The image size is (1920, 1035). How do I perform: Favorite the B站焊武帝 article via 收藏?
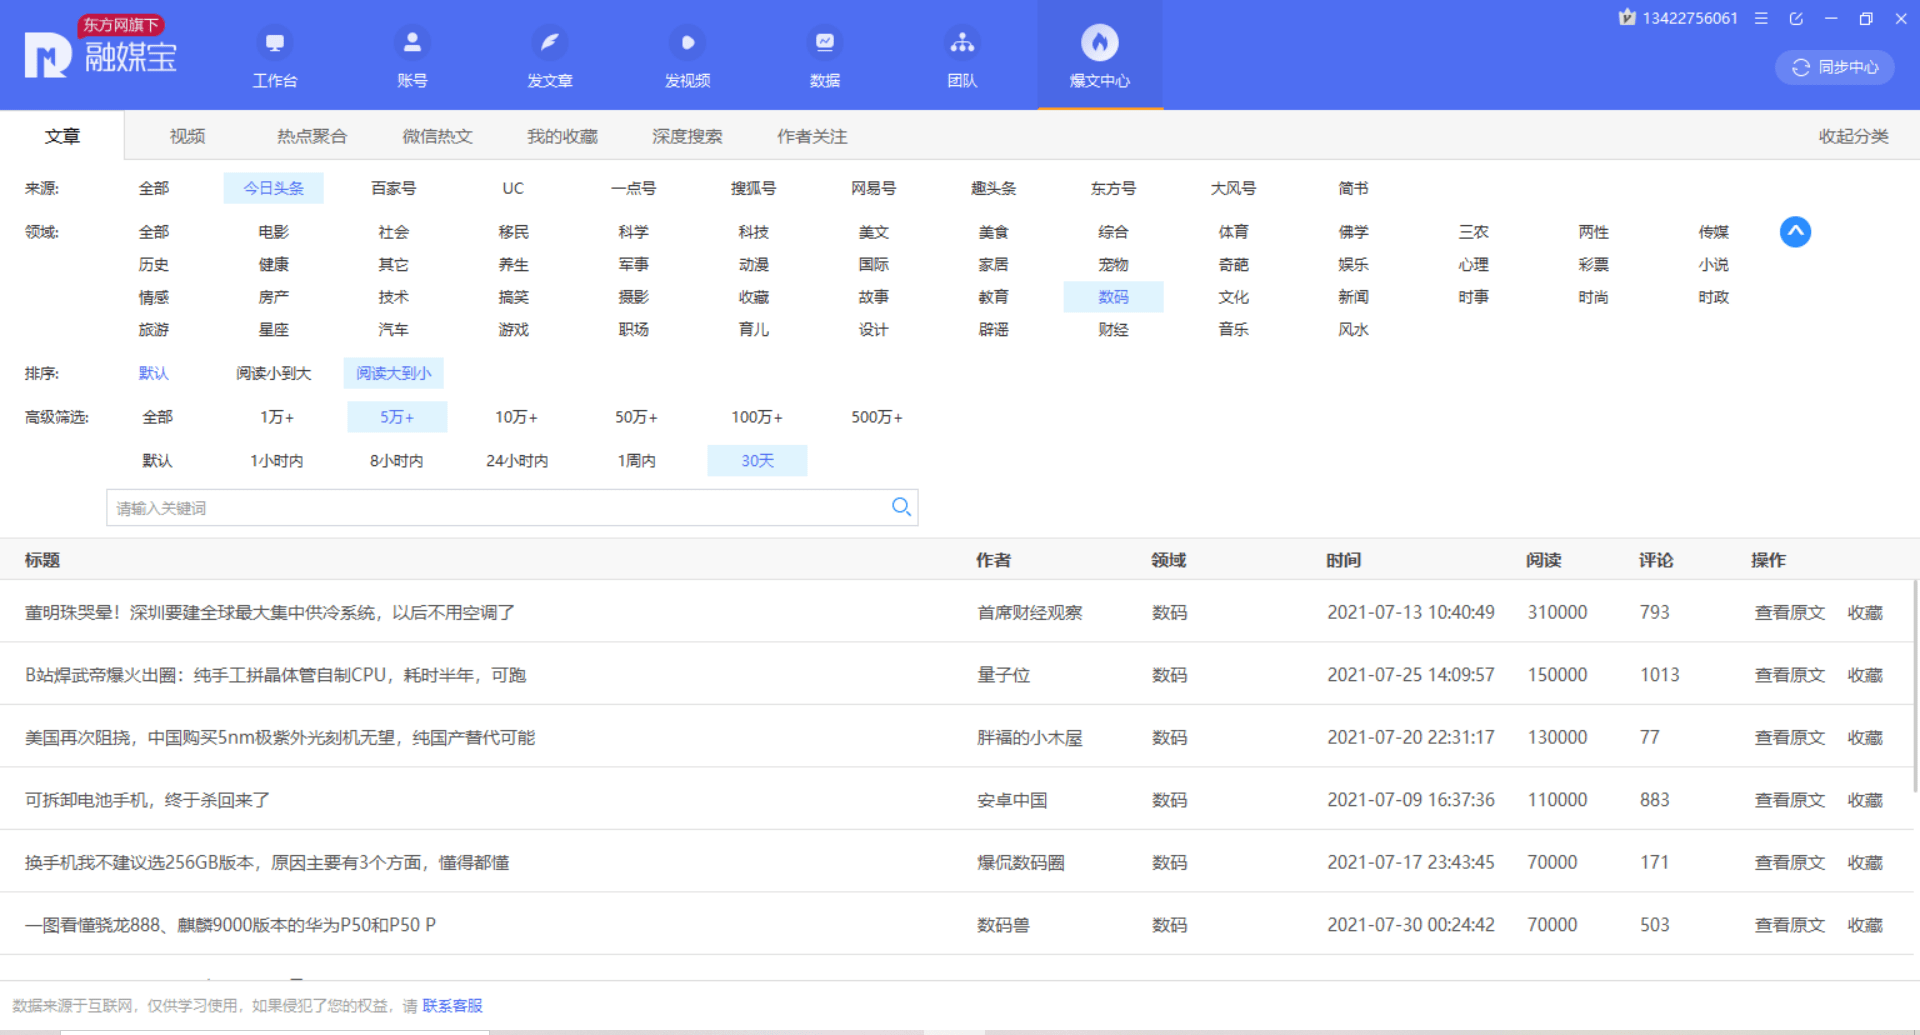coord(1864,675)
